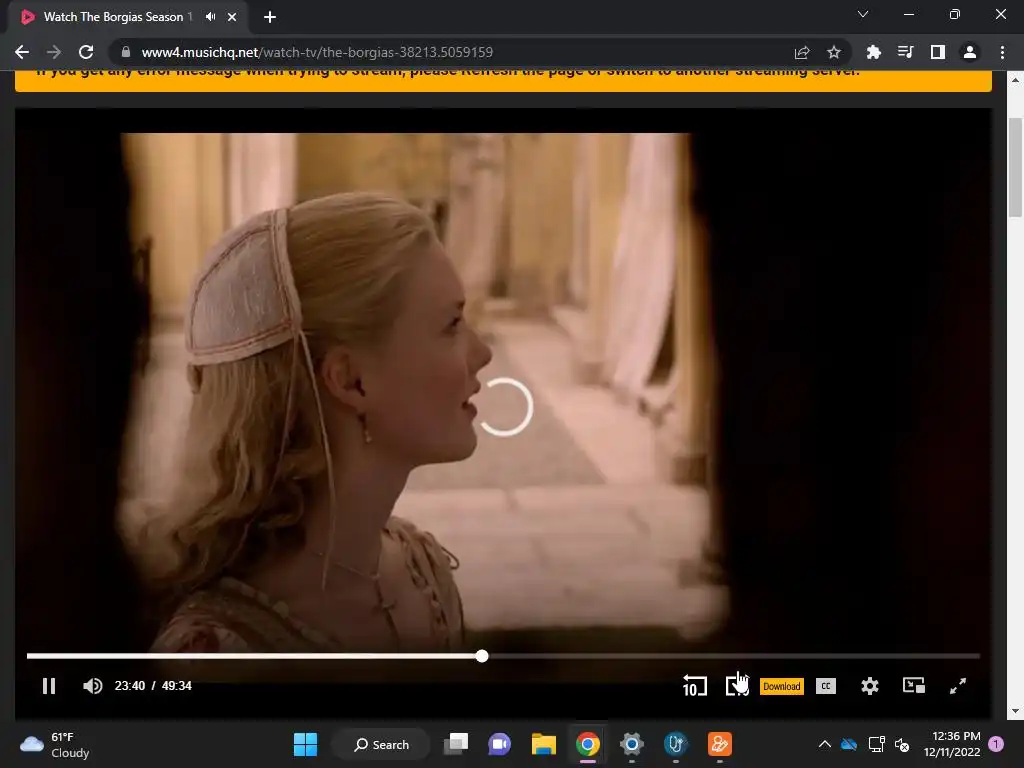Open File Explorer from taskbar
1024x768 pixels.
[x=543, y=744]
